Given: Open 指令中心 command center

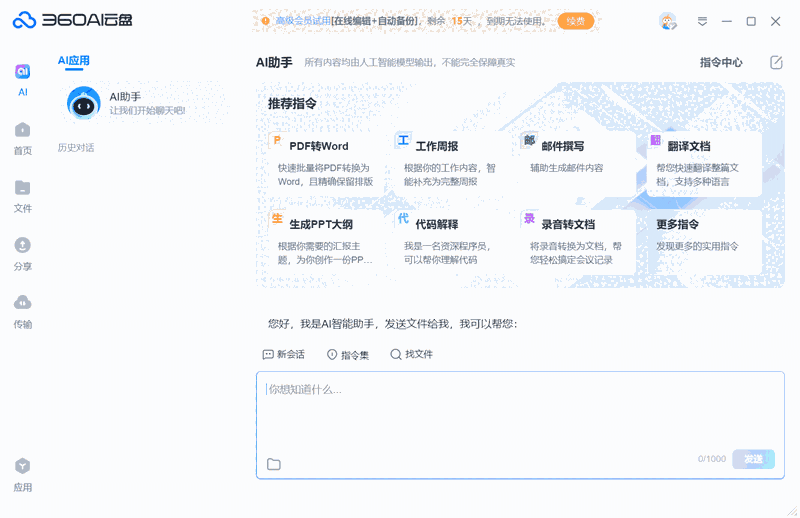Looking at the screenshot, I should 721,62.
